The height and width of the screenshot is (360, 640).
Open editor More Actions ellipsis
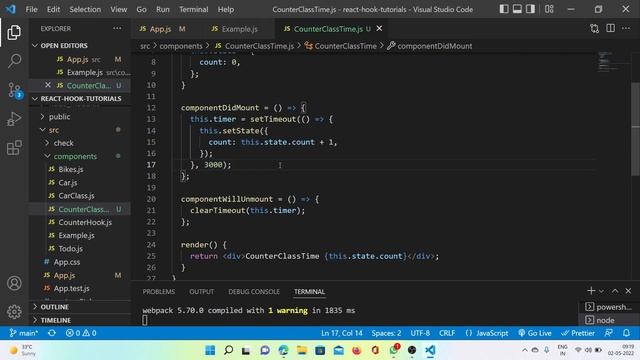tap(626, 29)
